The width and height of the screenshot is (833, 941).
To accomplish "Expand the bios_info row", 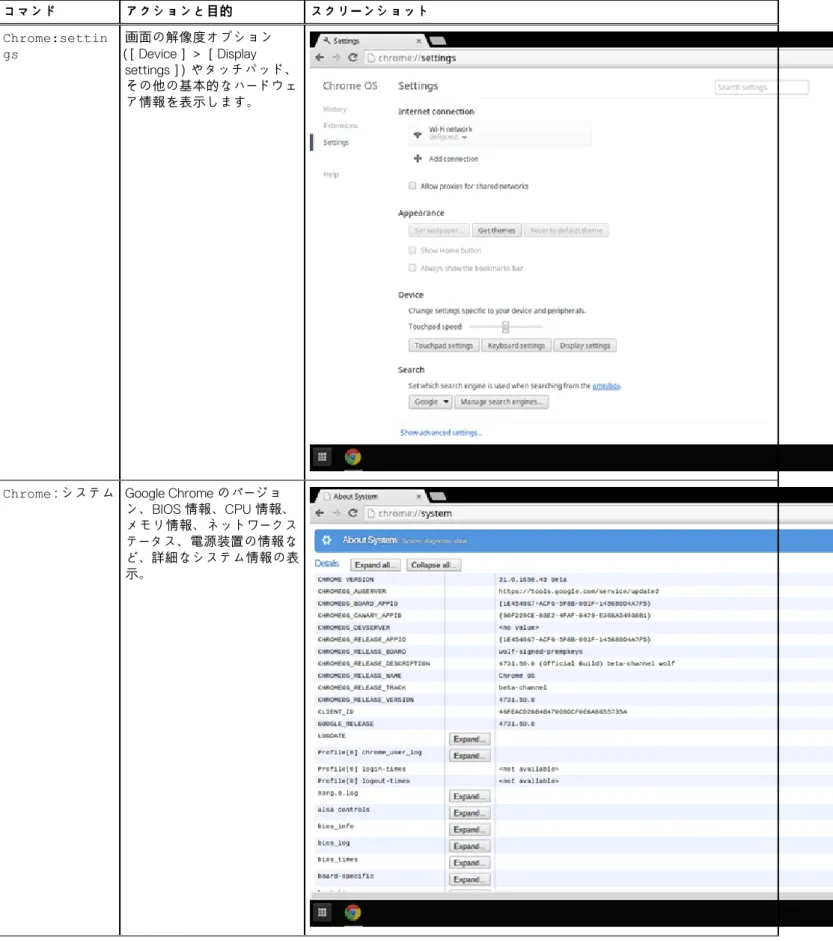I will point(469,829).
